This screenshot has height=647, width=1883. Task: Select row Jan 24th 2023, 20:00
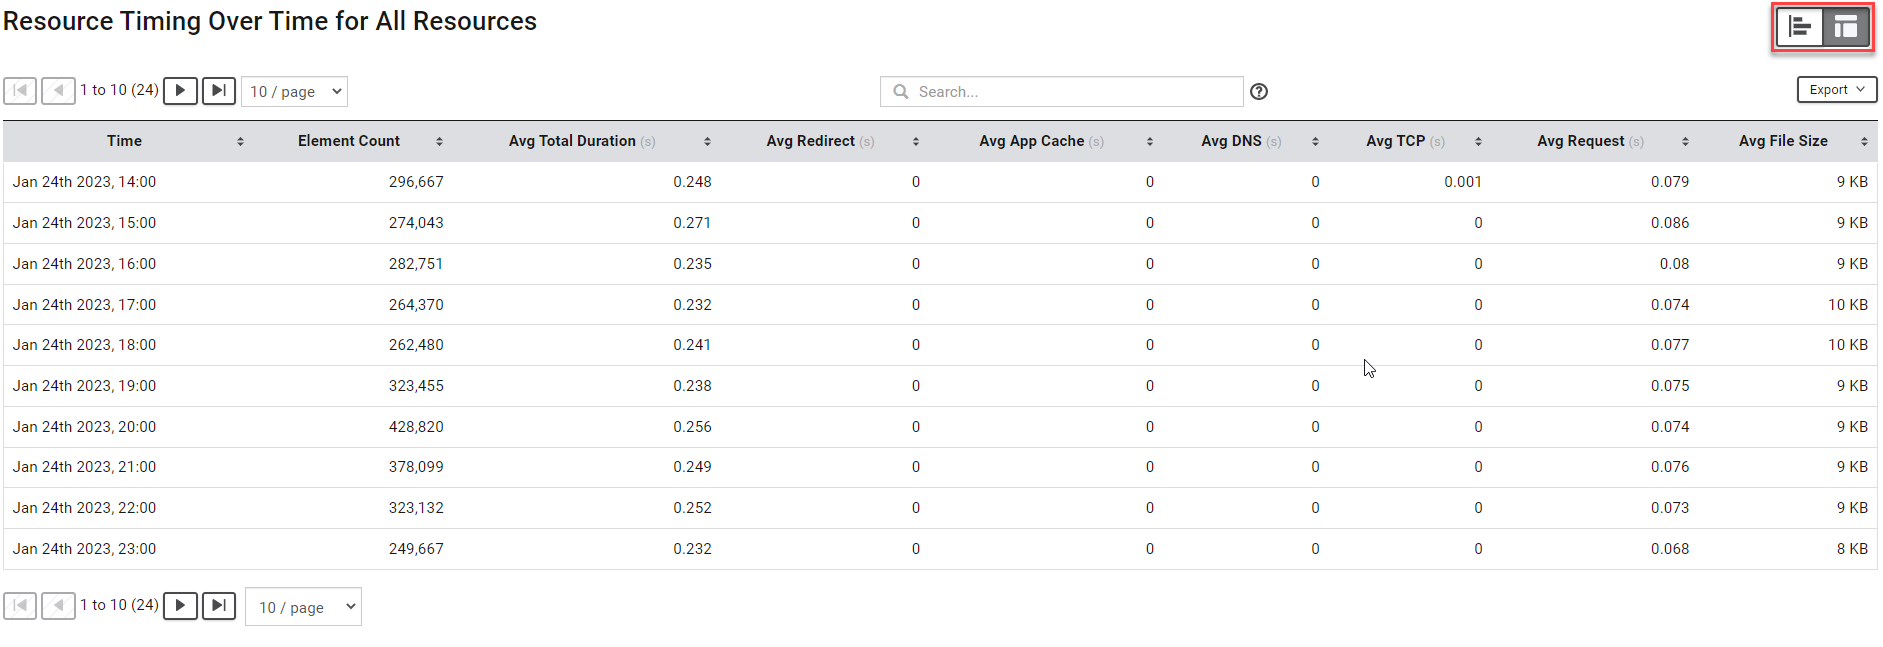940,427
